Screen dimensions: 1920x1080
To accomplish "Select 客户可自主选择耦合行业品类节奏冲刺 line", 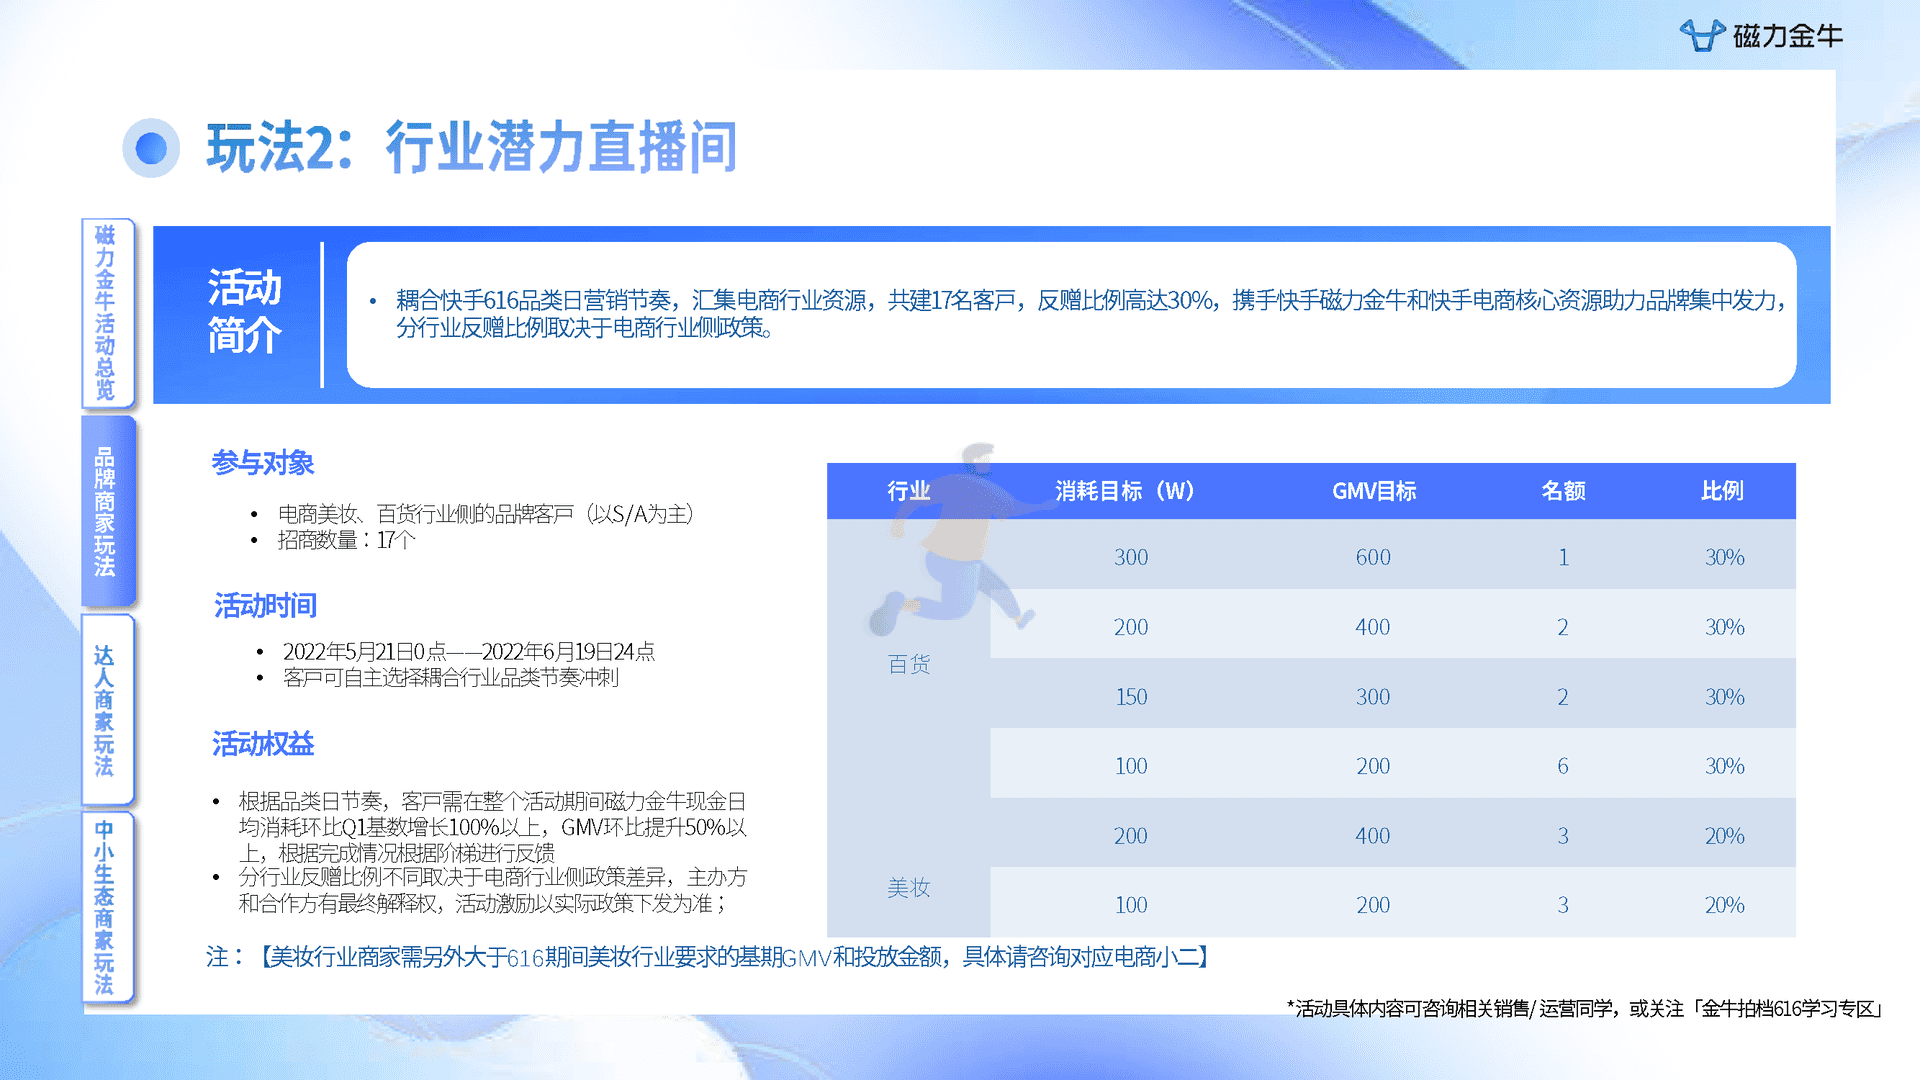I will tap(451, 678).
